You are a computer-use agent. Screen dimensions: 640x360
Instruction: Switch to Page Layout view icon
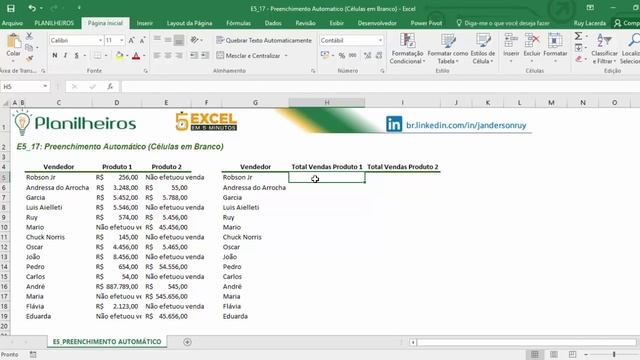[553, 354]
